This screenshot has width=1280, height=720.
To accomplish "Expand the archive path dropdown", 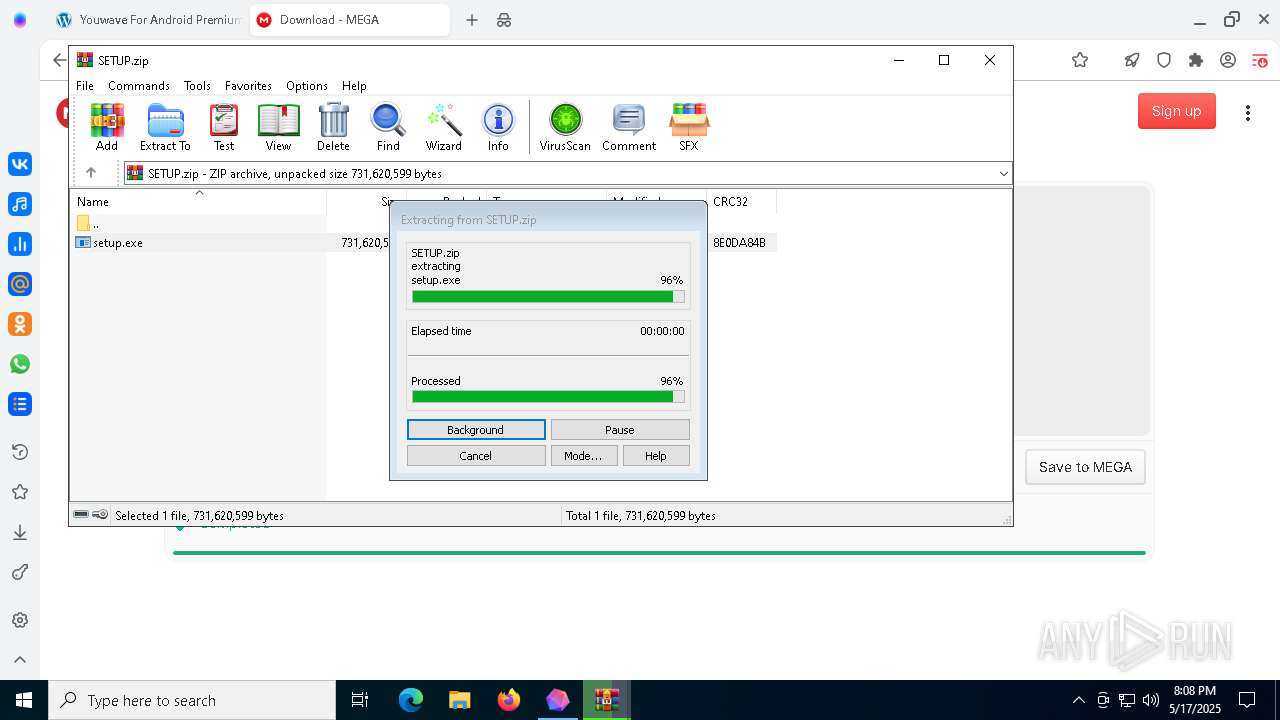I will click(1003, 174).
